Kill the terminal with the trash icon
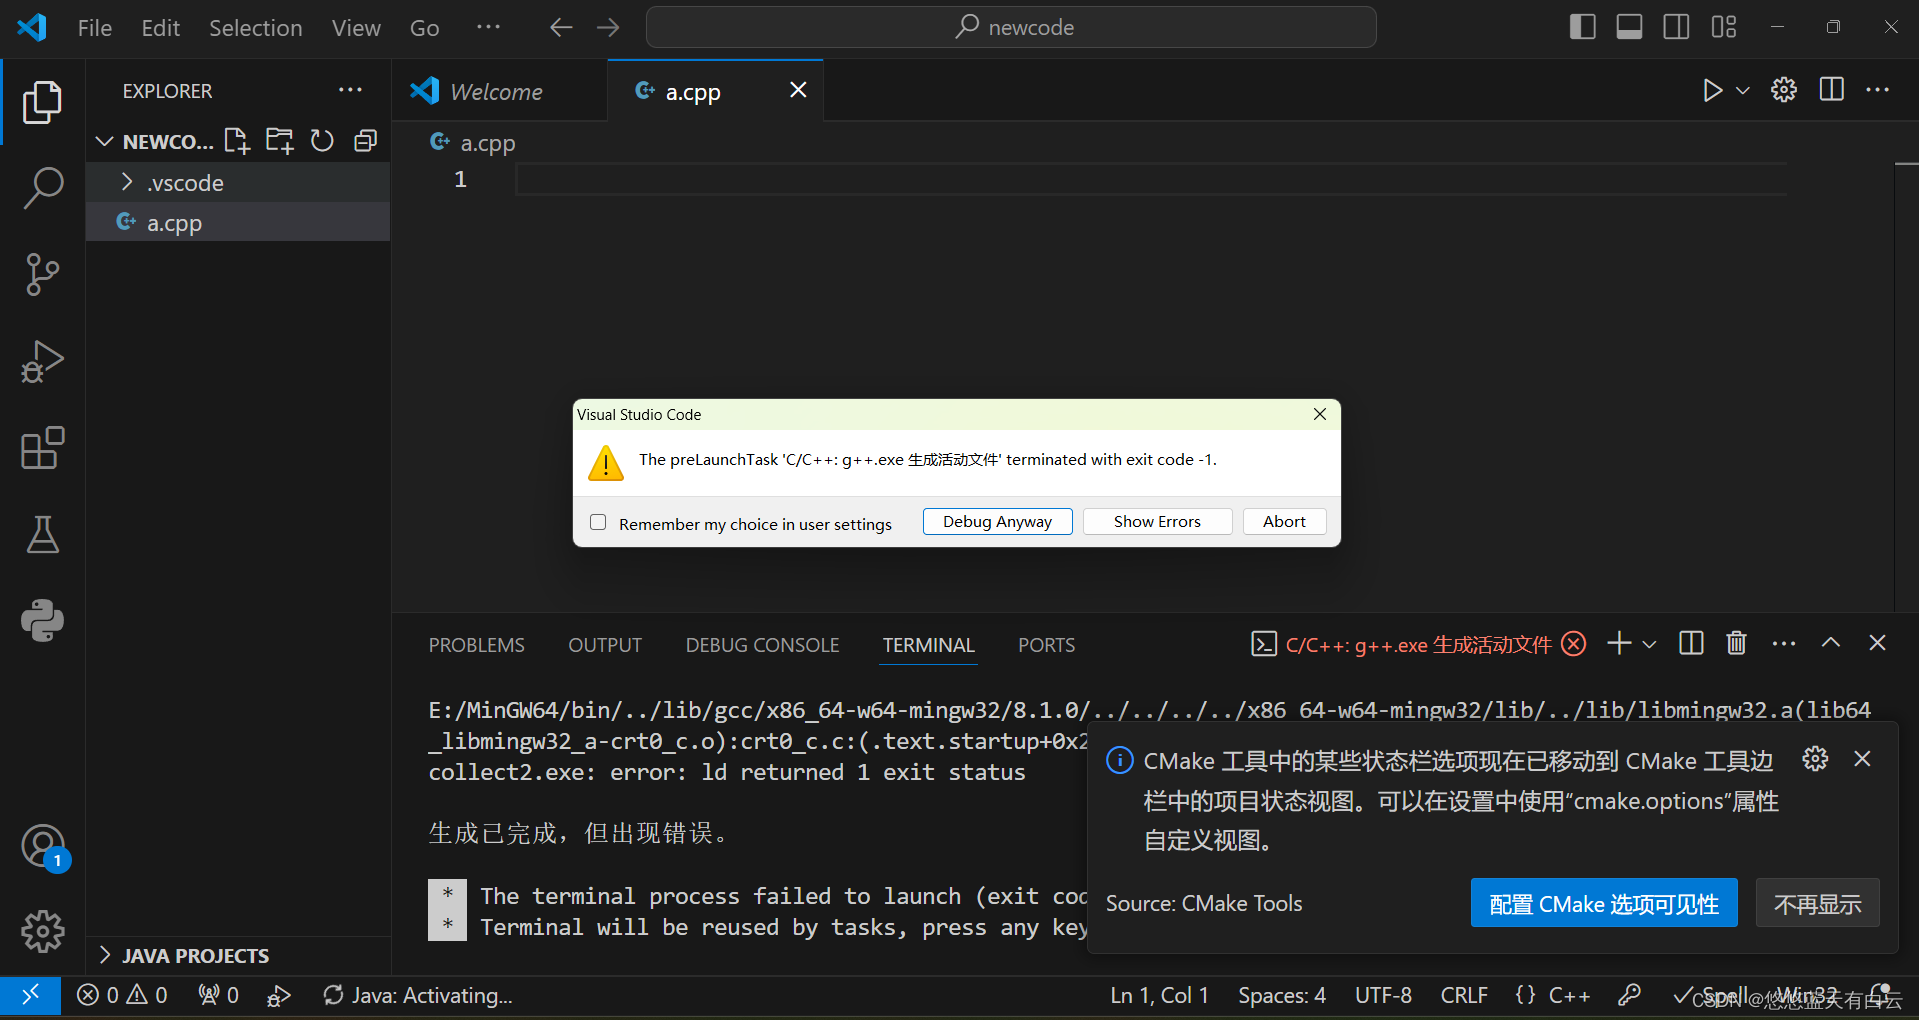 [x=1736, y=643]
